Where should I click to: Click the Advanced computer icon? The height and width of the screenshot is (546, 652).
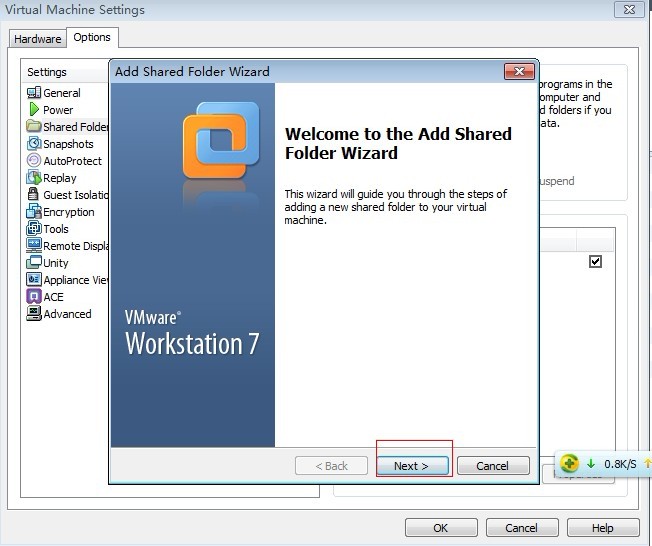pos(34,314)
